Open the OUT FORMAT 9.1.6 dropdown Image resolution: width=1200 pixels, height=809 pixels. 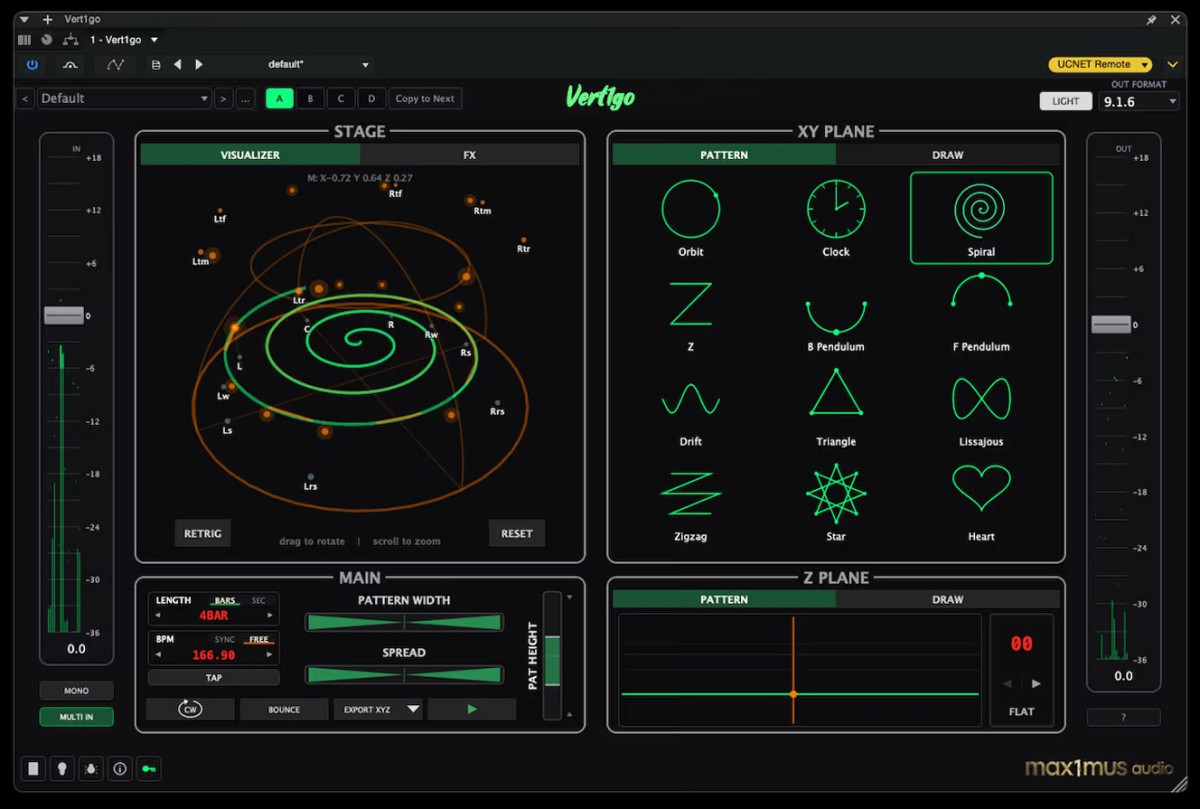[1140, 101]
